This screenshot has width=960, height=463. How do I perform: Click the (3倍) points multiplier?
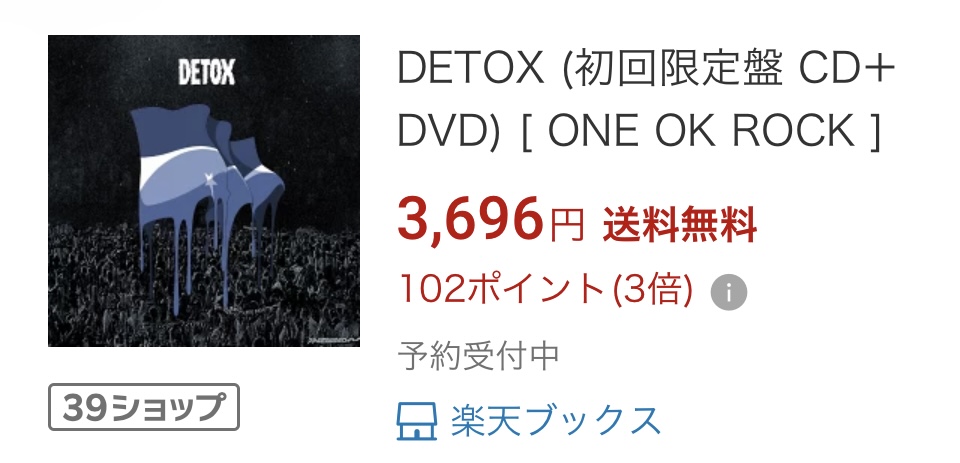[x=654, y=289]
